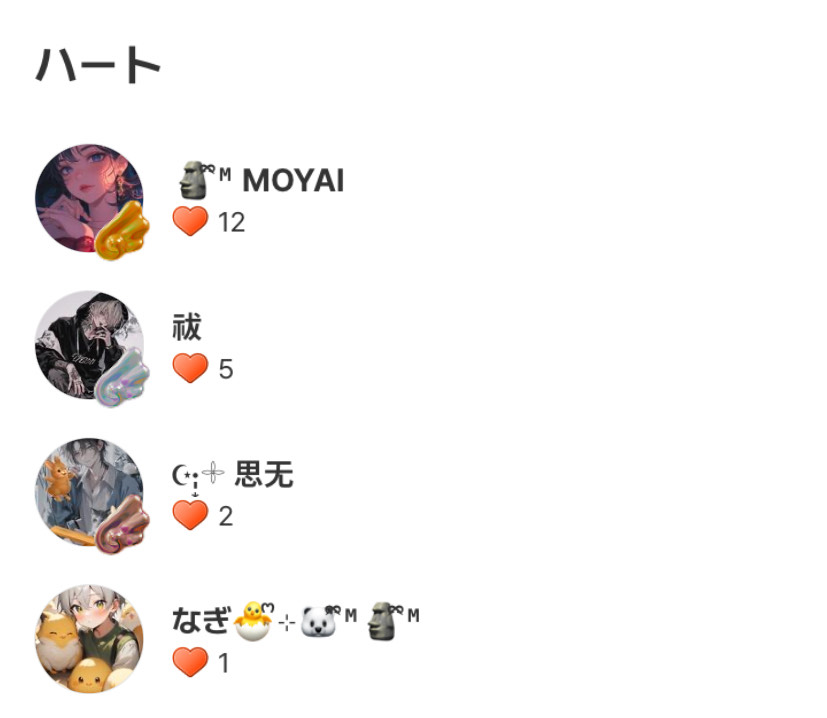Click the polar bear emoji in なぎ's name
Image resolution: width=827 pixels, height=718 pixels.
click(318, 622)
